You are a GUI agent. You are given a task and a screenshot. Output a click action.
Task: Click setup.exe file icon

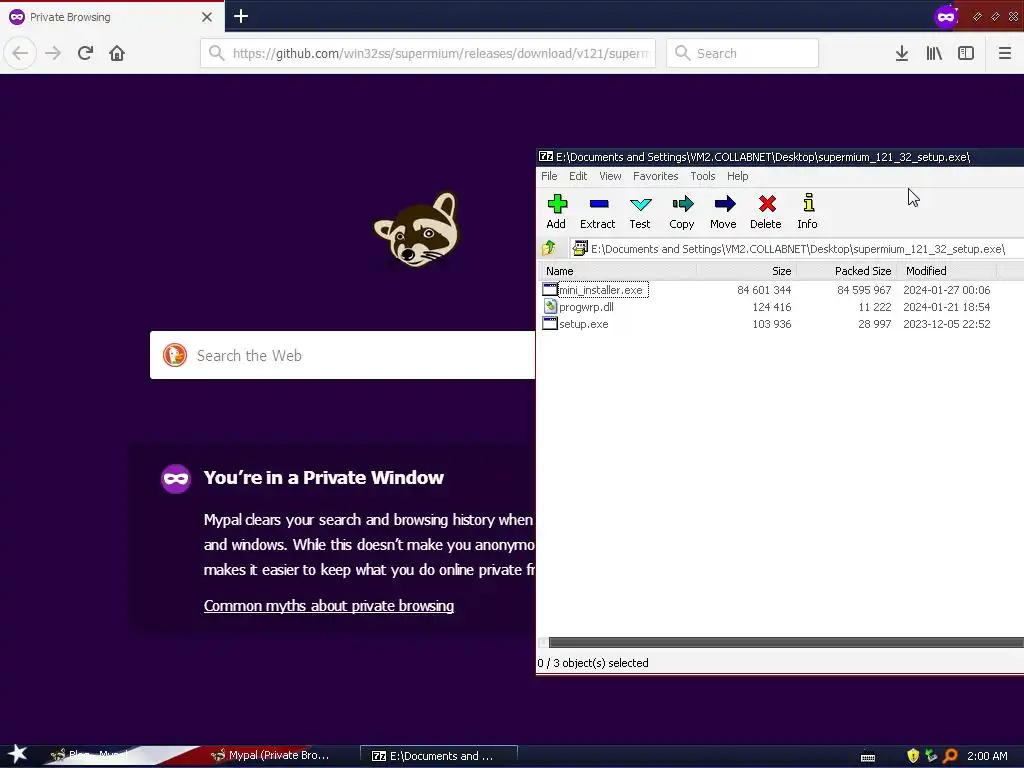coord(550,323)
